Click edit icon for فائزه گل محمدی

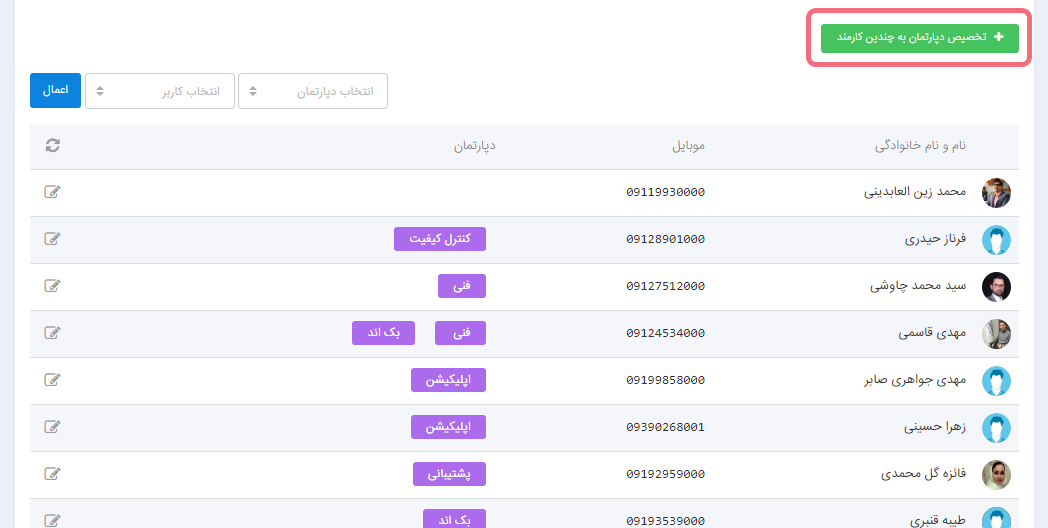point(53,474)
